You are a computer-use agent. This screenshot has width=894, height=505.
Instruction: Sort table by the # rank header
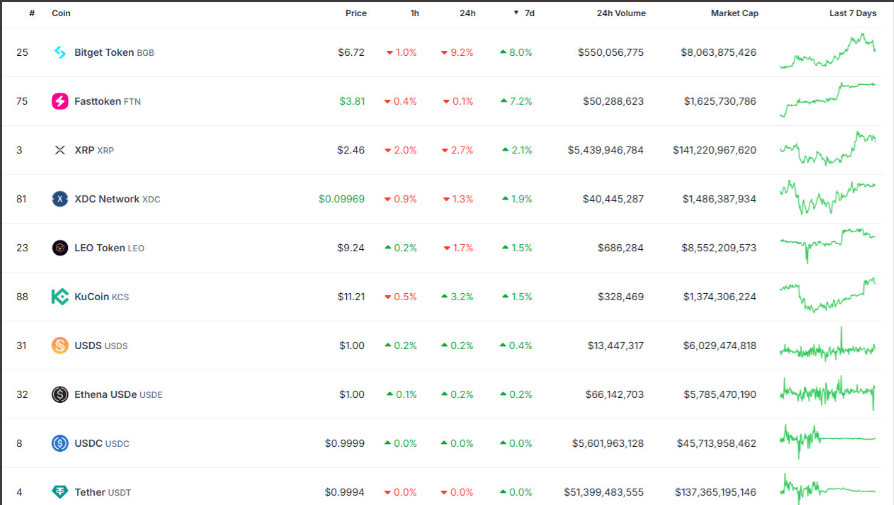pyautogui.click(x=32, y=13)
